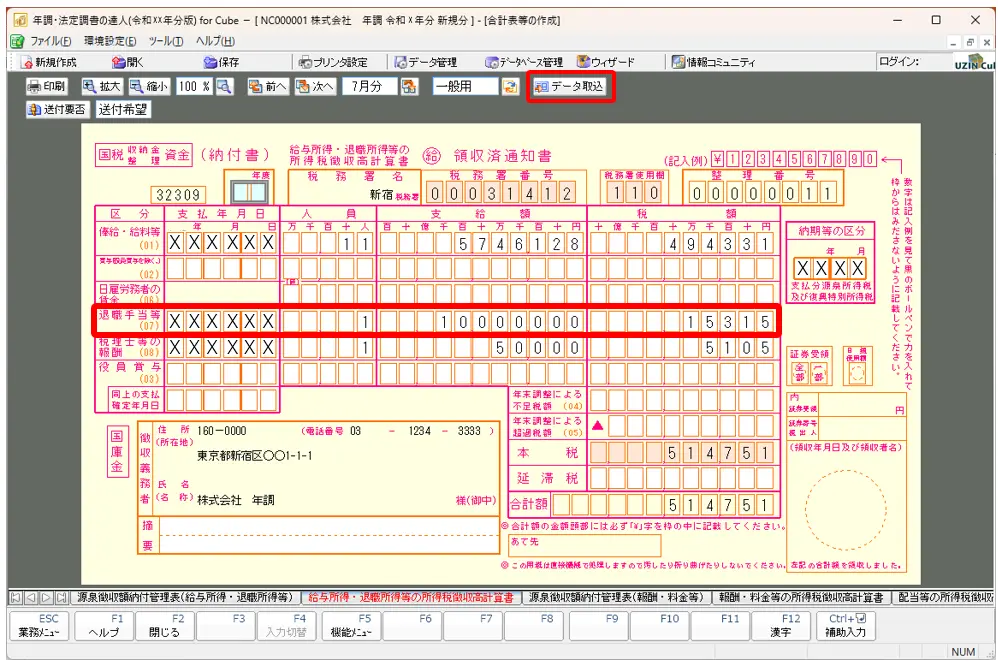
Task: Click ESC 業務メニュー function key
Action: [39, 626]
